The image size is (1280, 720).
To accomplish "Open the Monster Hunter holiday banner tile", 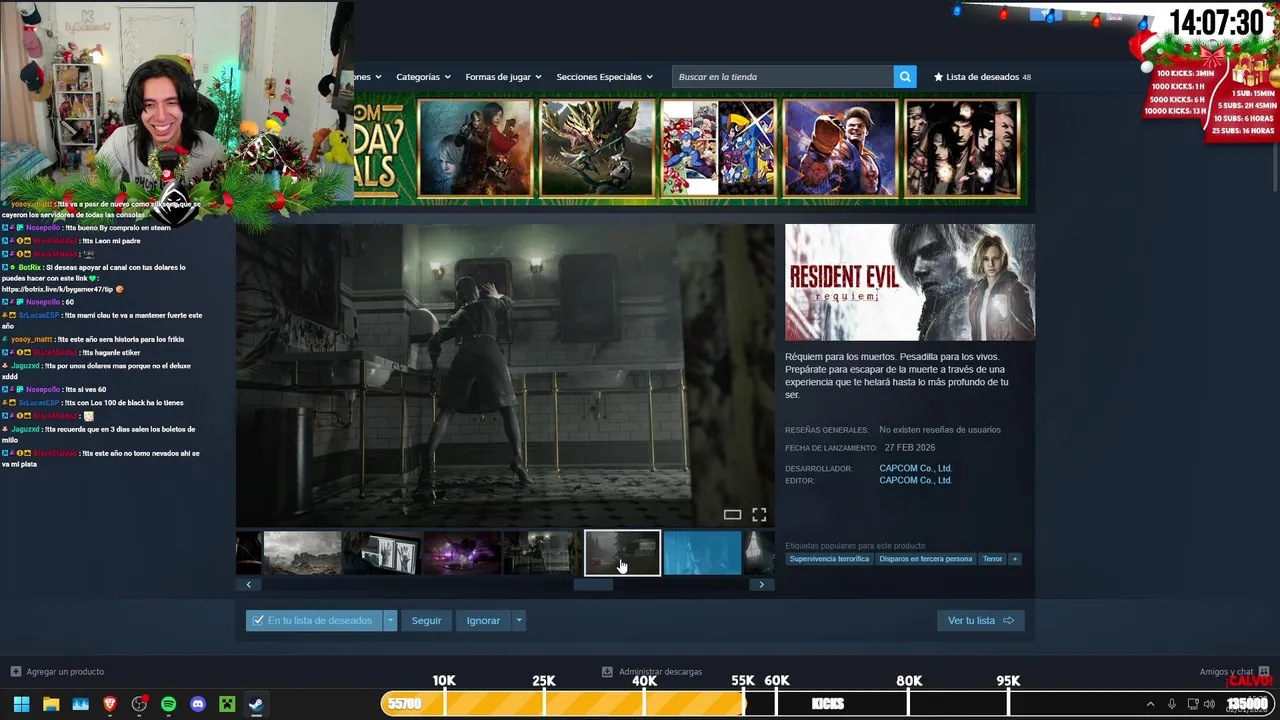I will tap(597, 148).
